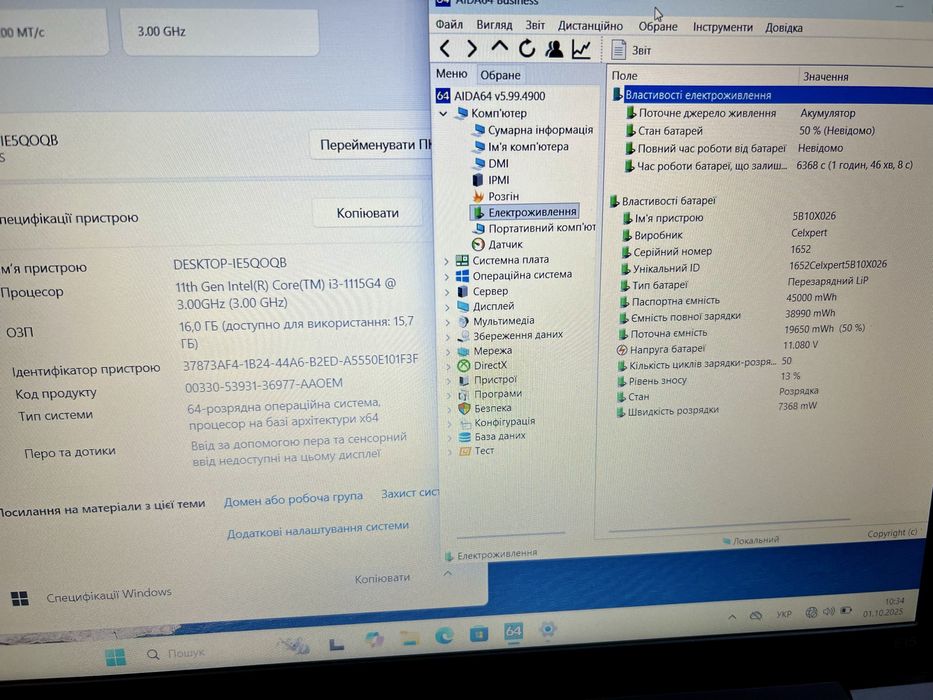933x700 pixels.
Task: Open the graph chart icon in AIDA64 toolbar
Action: pyautogui.click(x=581, y=49)
